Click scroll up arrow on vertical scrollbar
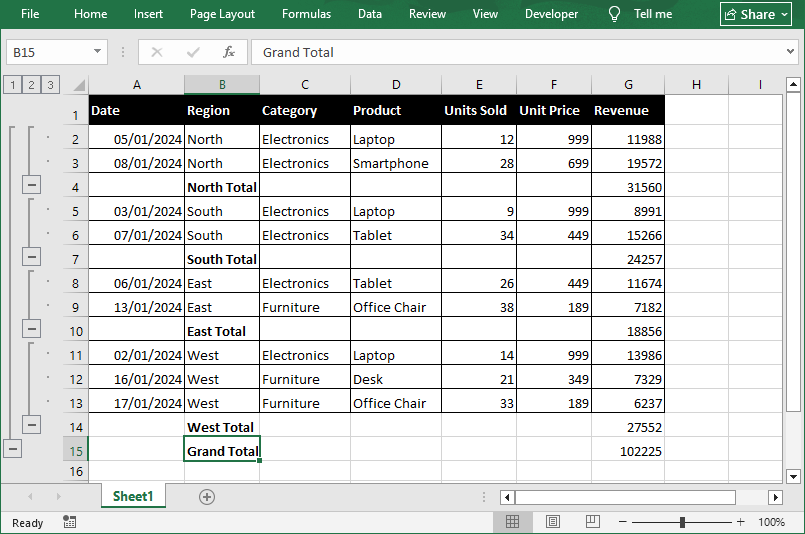The height and width of the screenshot is (534, 805). point(793,84)
